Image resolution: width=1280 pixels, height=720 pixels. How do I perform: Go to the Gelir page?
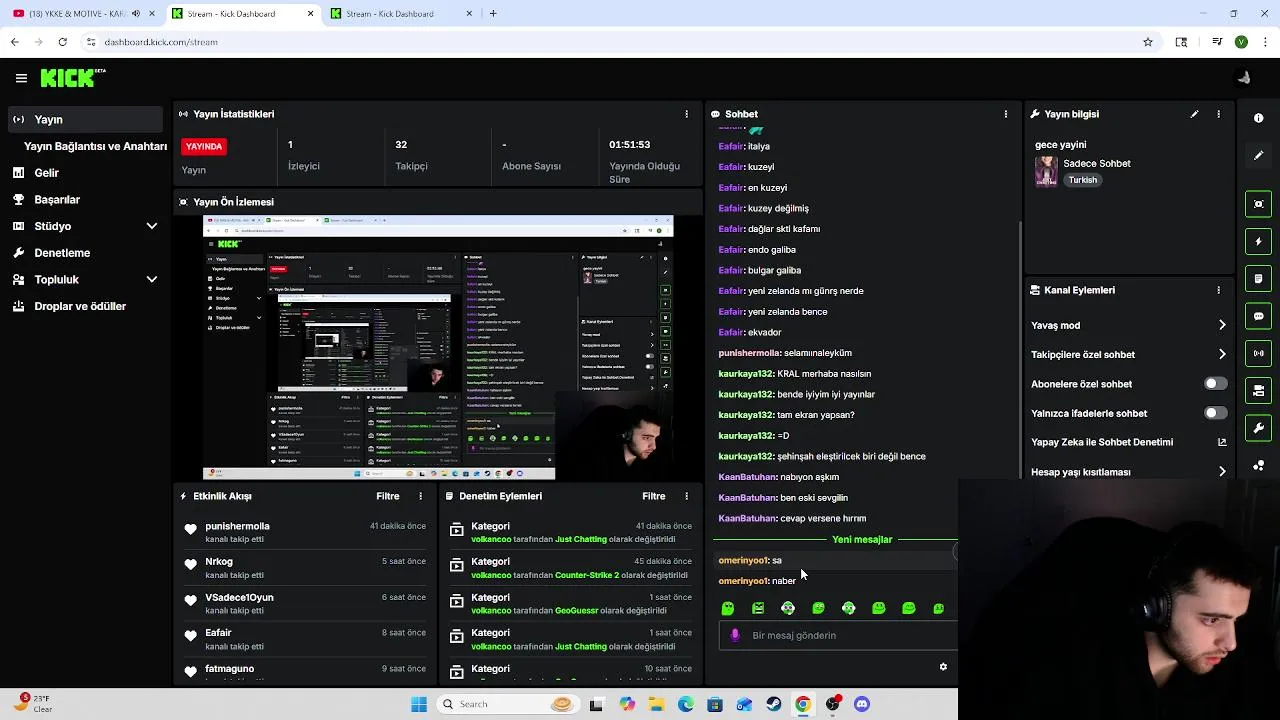pyautogui.click(x=46, y=173)
